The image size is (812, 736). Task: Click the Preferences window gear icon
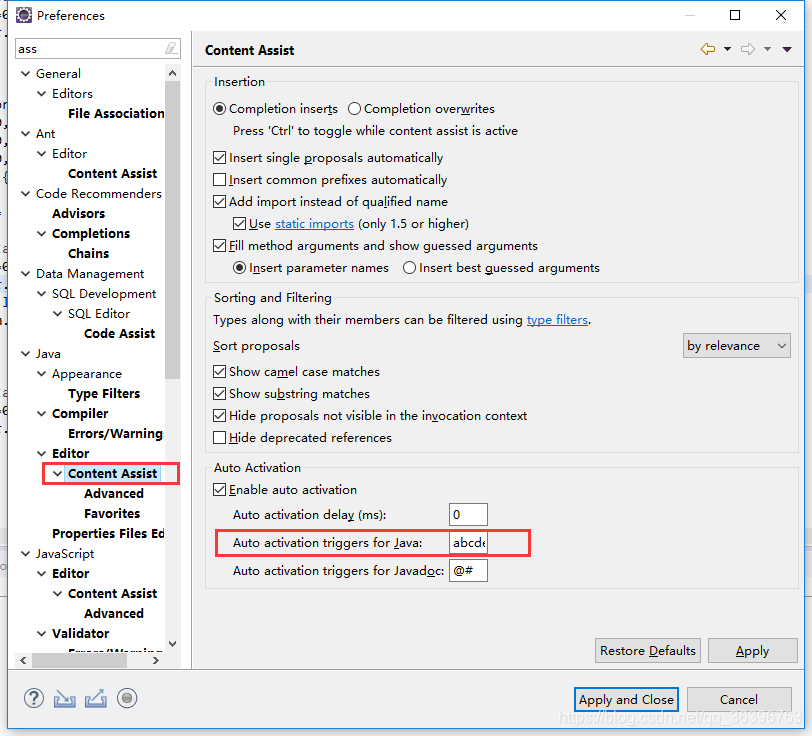point(24,16)
